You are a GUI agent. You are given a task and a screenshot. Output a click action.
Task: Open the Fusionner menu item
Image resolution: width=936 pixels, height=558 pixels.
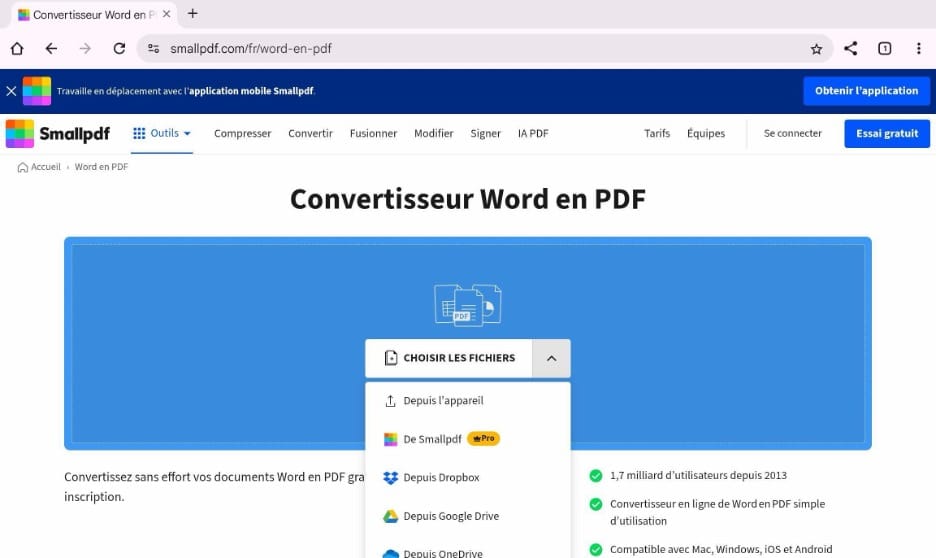[x=373, y=134]
